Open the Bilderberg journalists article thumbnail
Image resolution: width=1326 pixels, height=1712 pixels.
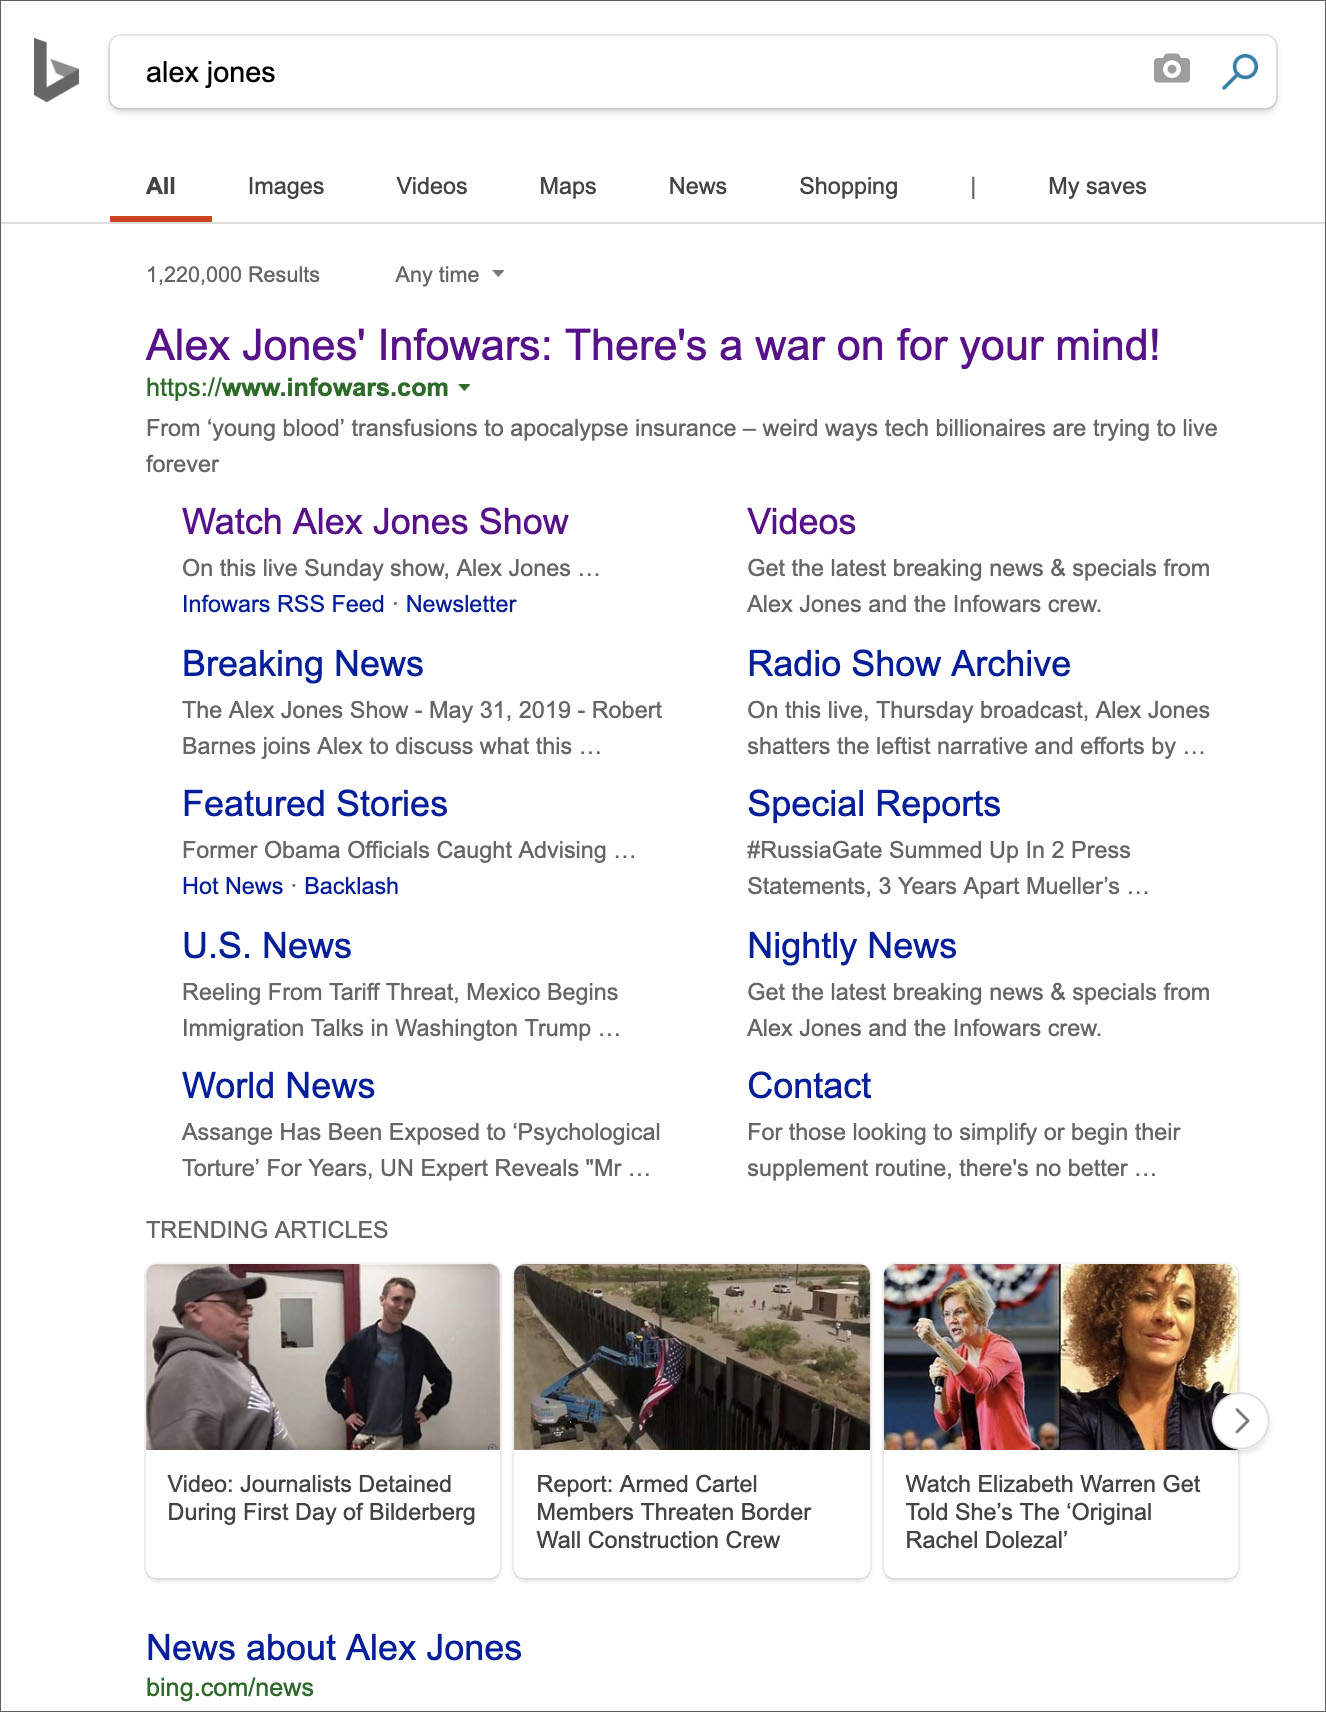pos(322,1357)
